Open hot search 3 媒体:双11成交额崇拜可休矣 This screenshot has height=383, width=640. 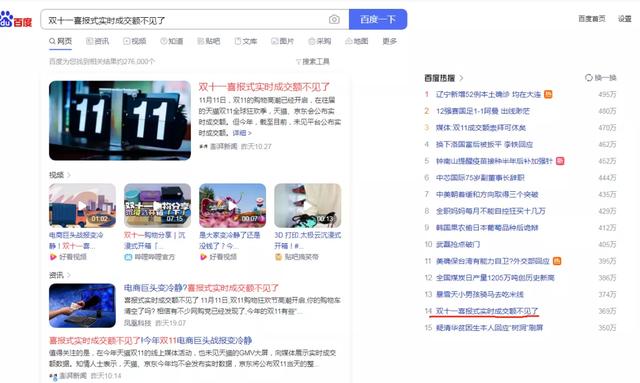(481, 128)
